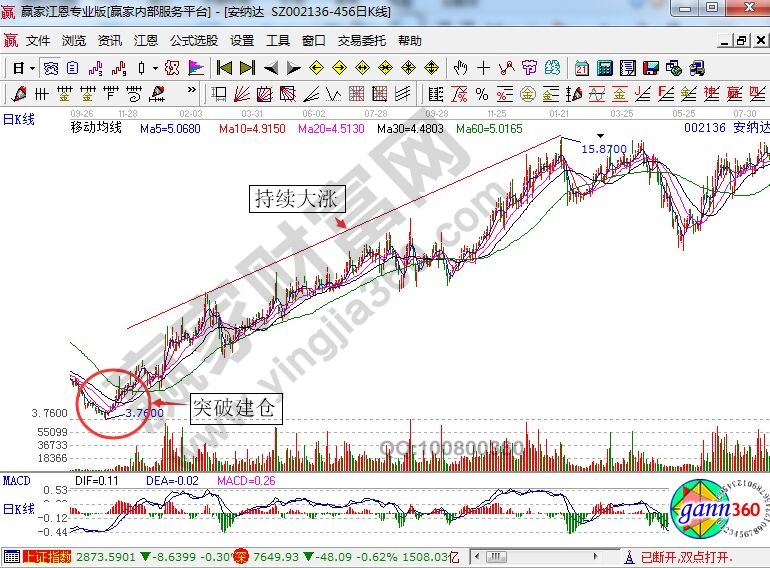Click the percent sign drawing tool
The height and width of the screenshot is (568, 770).
[481, 94]
